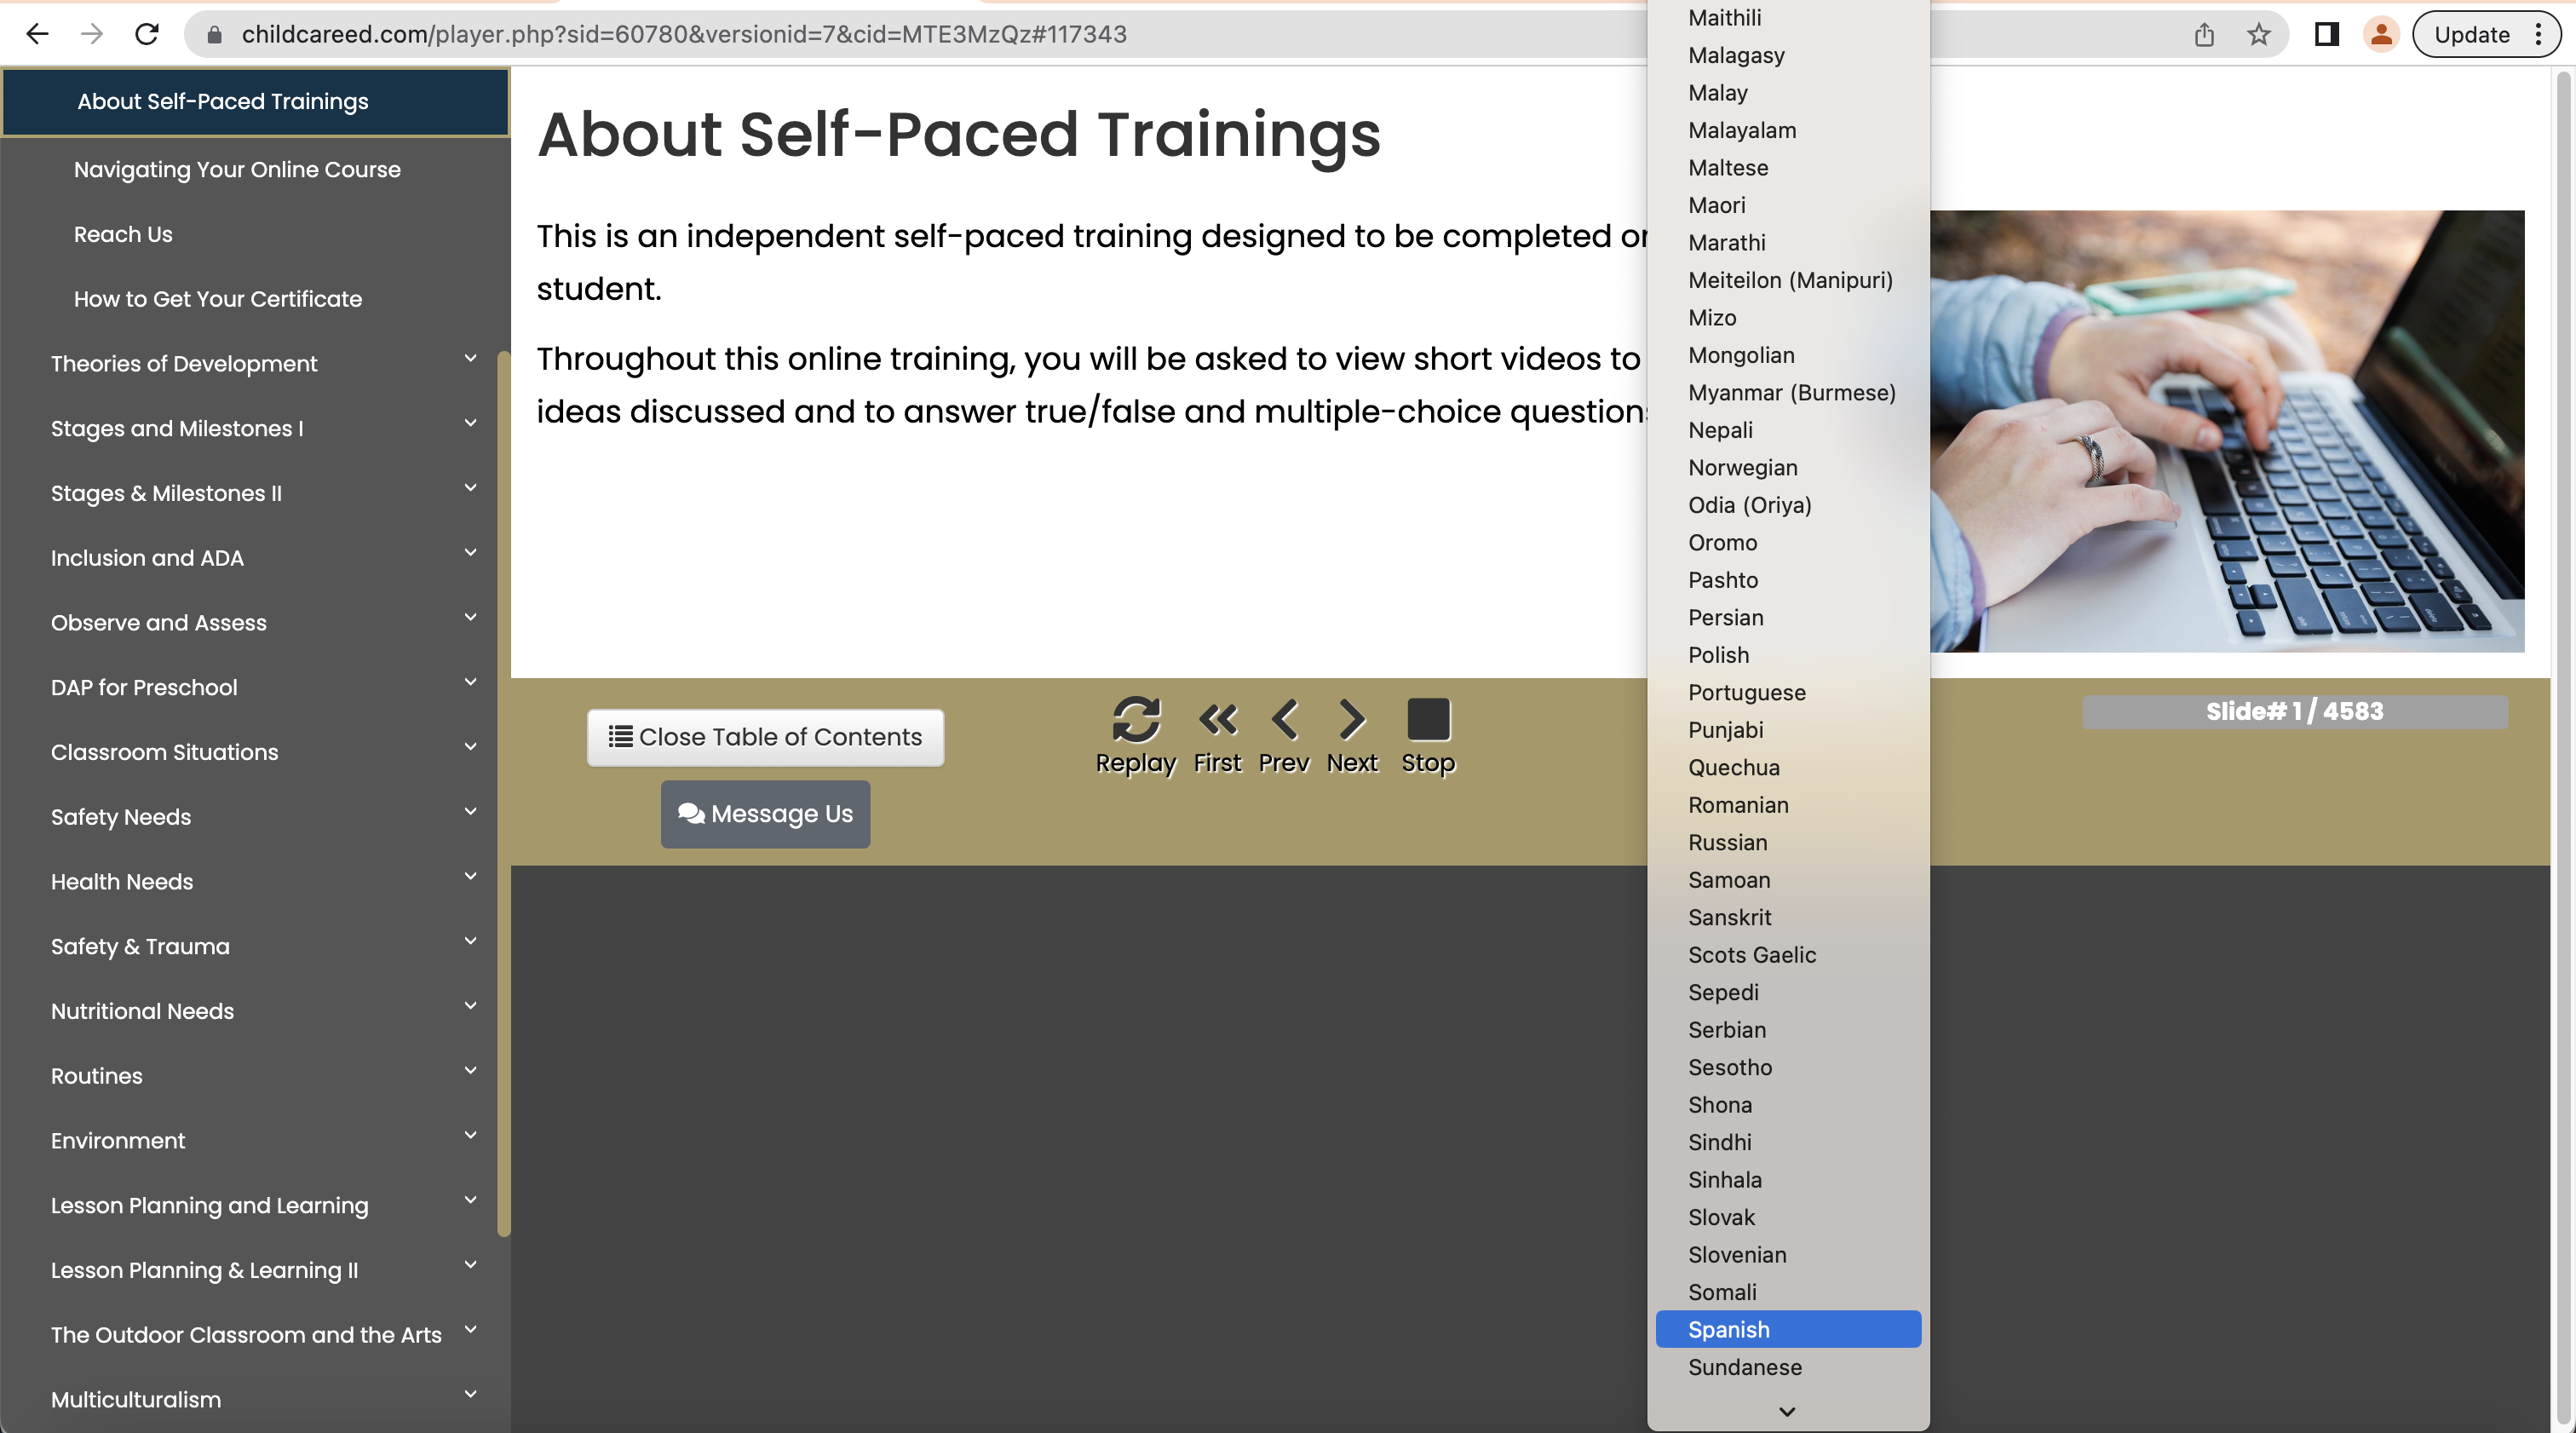2576x1433 pixels.
Task: Open Navigating Your Online Course
Action: (237, 169)
